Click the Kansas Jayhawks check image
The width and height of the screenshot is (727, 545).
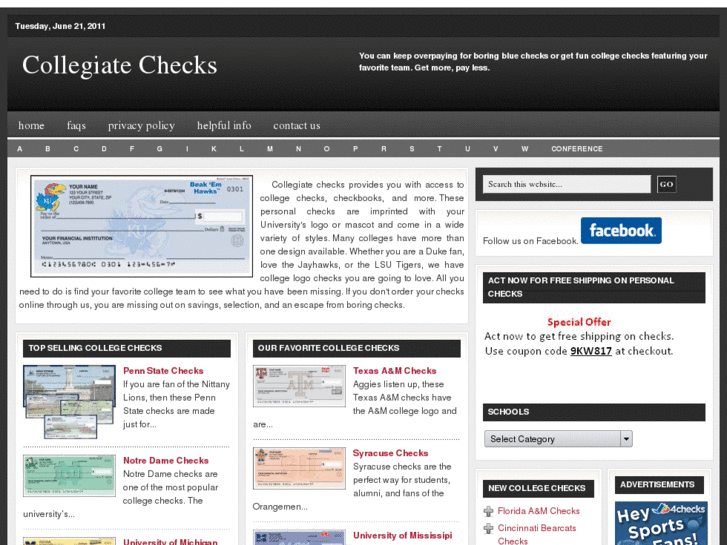141,226
